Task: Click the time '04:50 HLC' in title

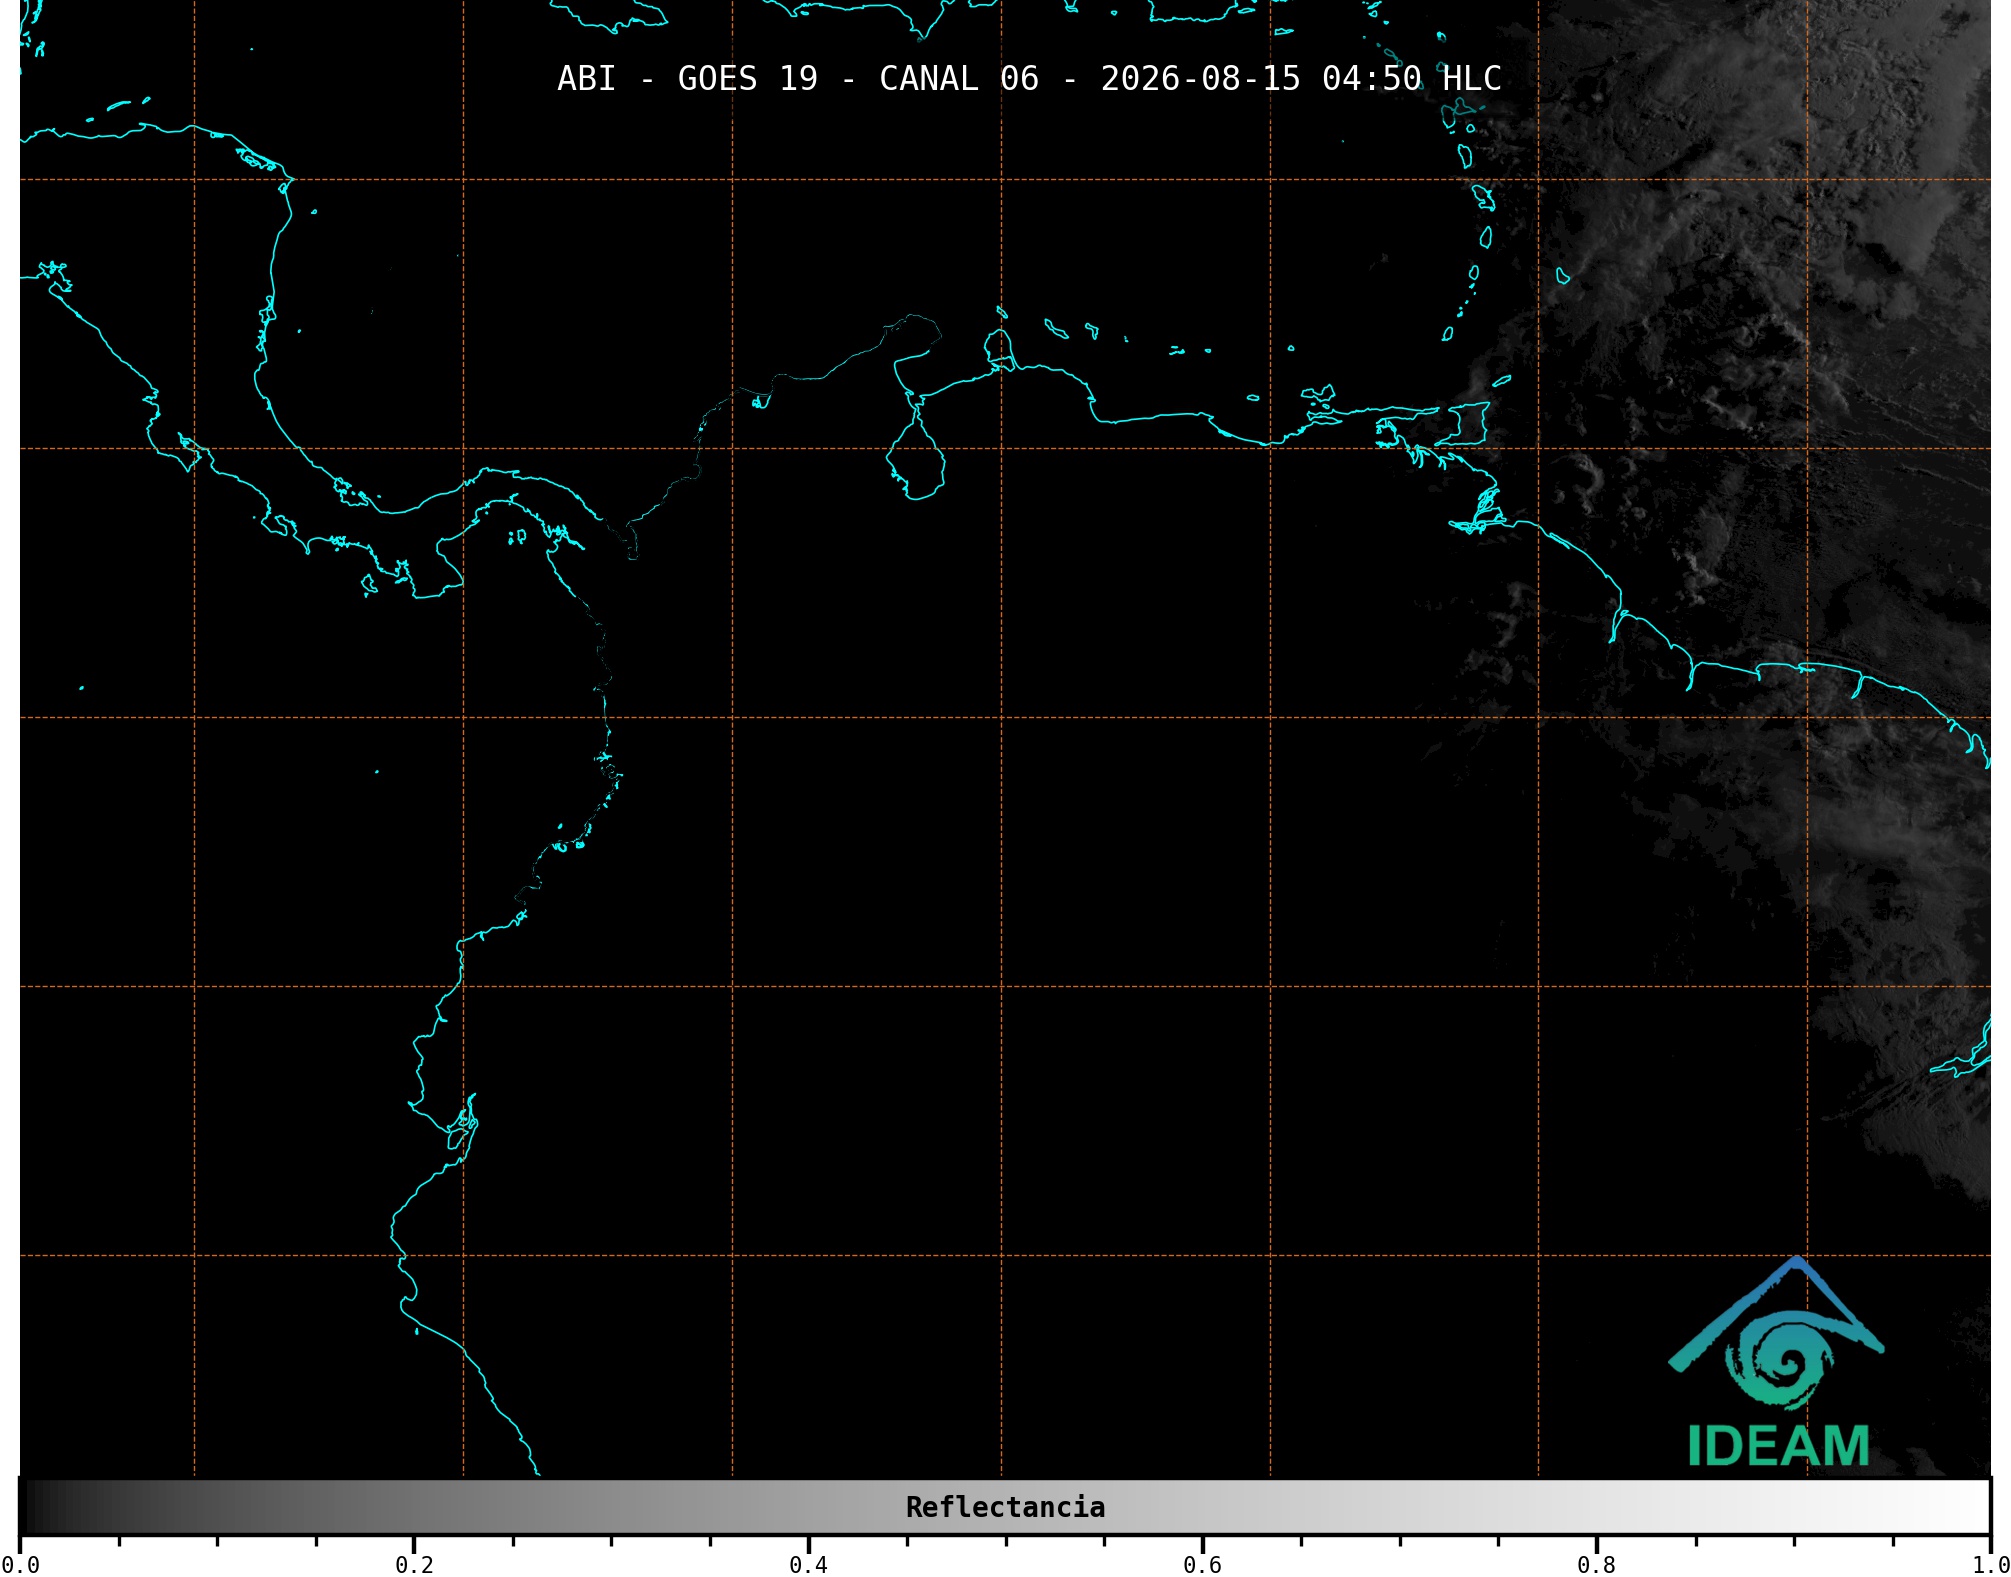Action: (x=1412, y=79)
